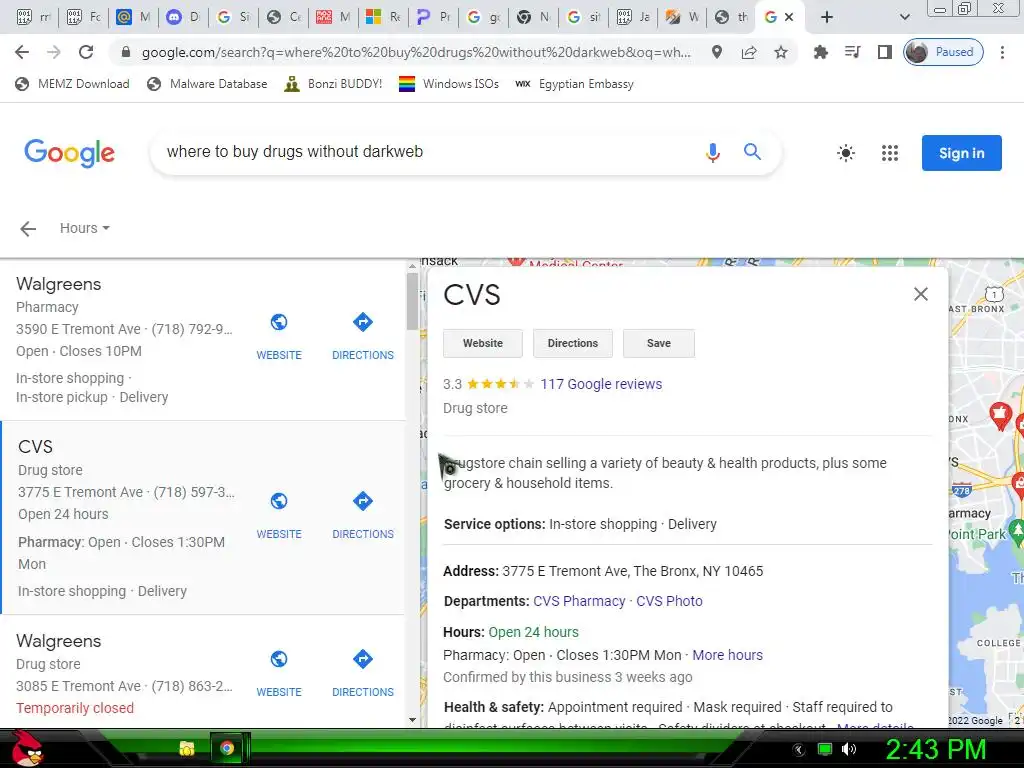This screenshot has width=1024, height=768.
Task: Open the 117 Google reviews link
Action: 601,384
